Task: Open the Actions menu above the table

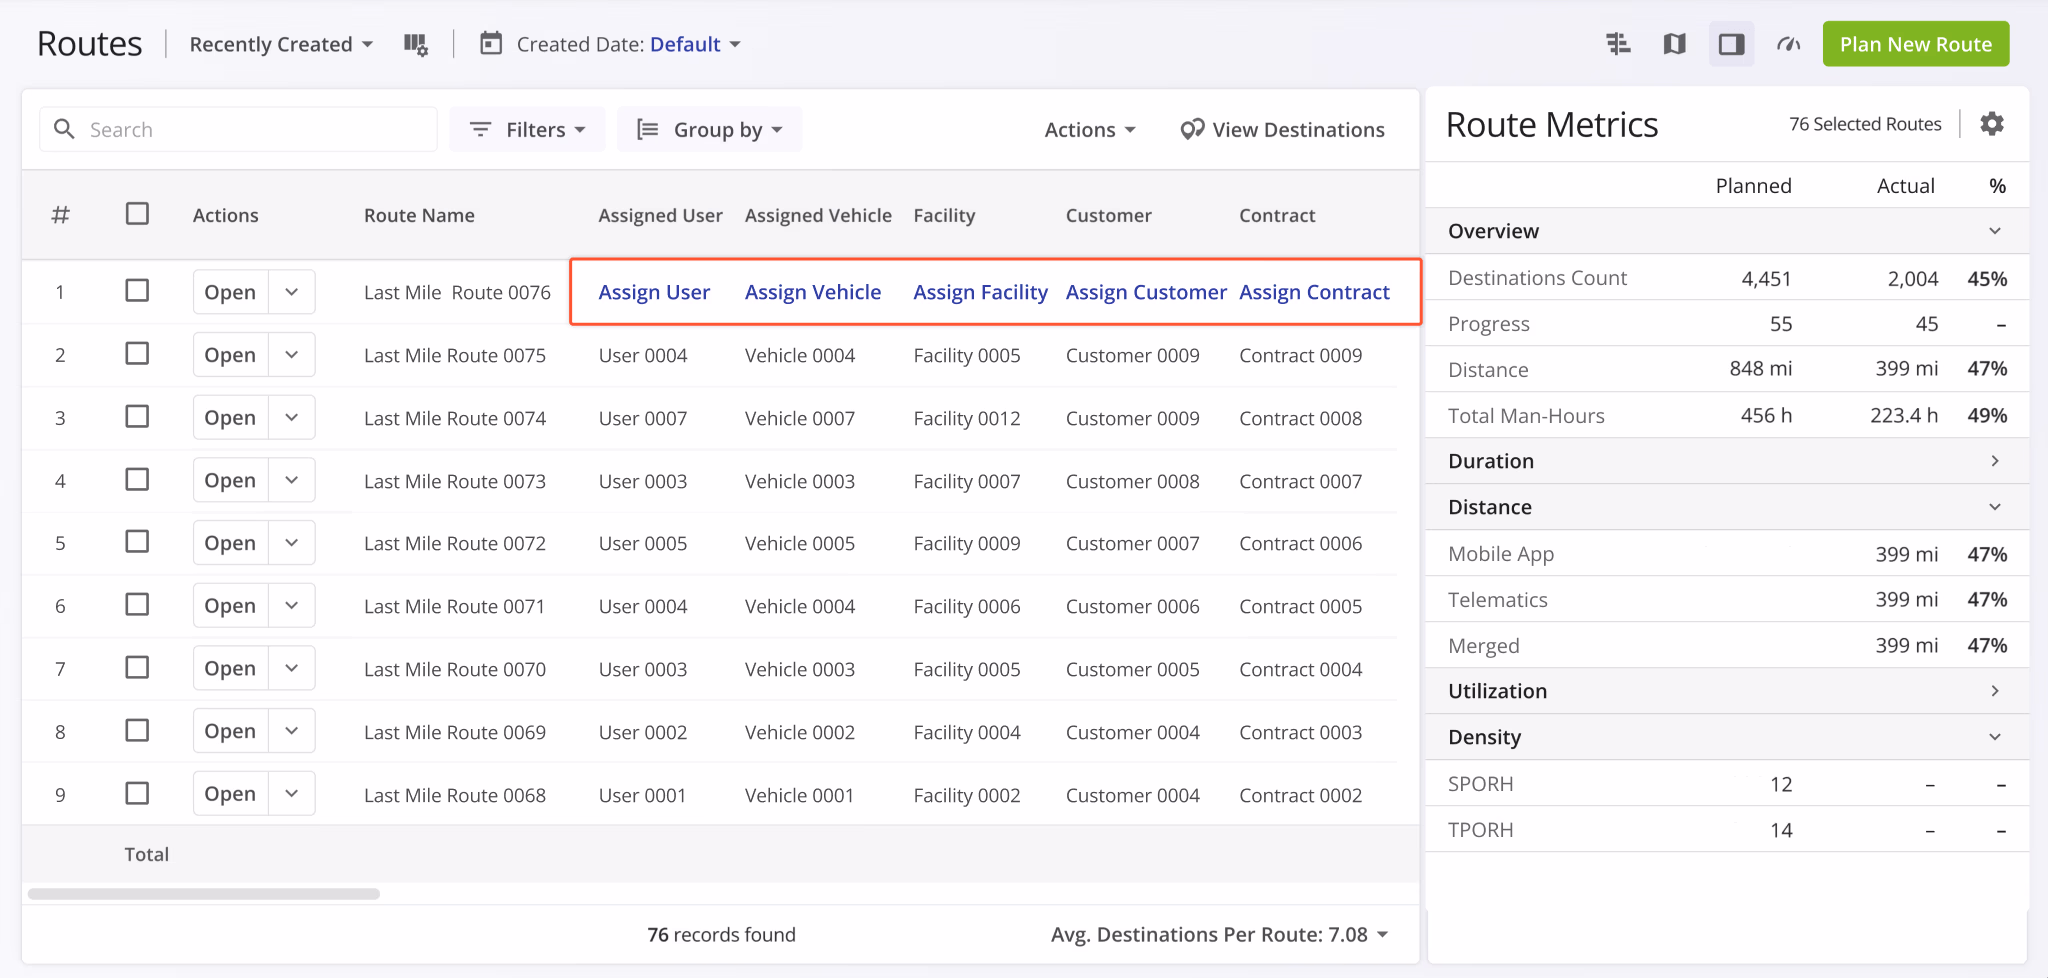Action: coord(1089,129)
